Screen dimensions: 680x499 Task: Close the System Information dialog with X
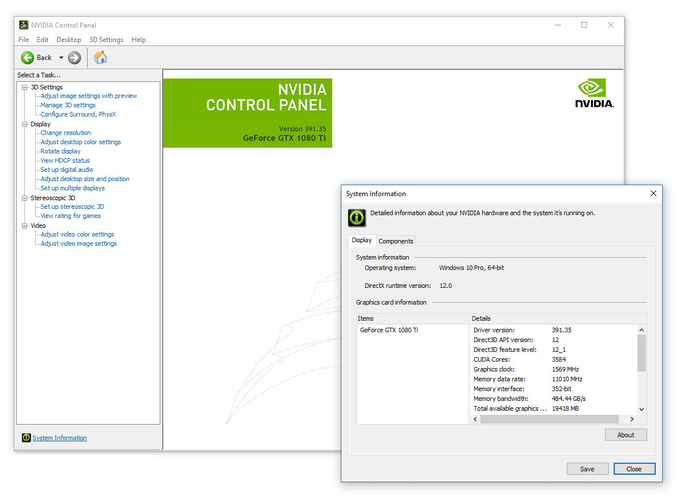[654, 193]
